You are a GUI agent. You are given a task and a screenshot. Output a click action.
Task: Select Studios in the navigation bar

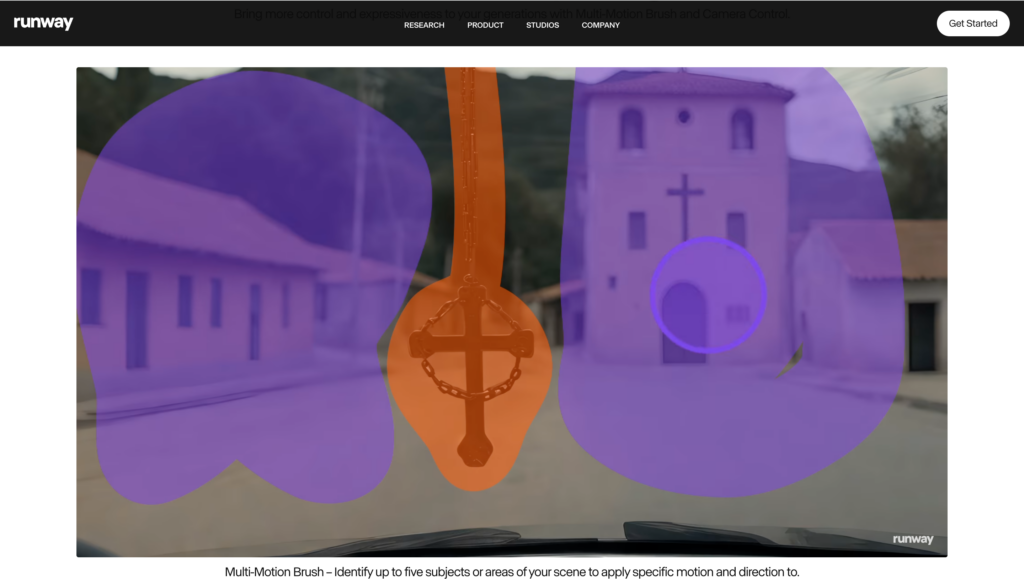point(542,25)
